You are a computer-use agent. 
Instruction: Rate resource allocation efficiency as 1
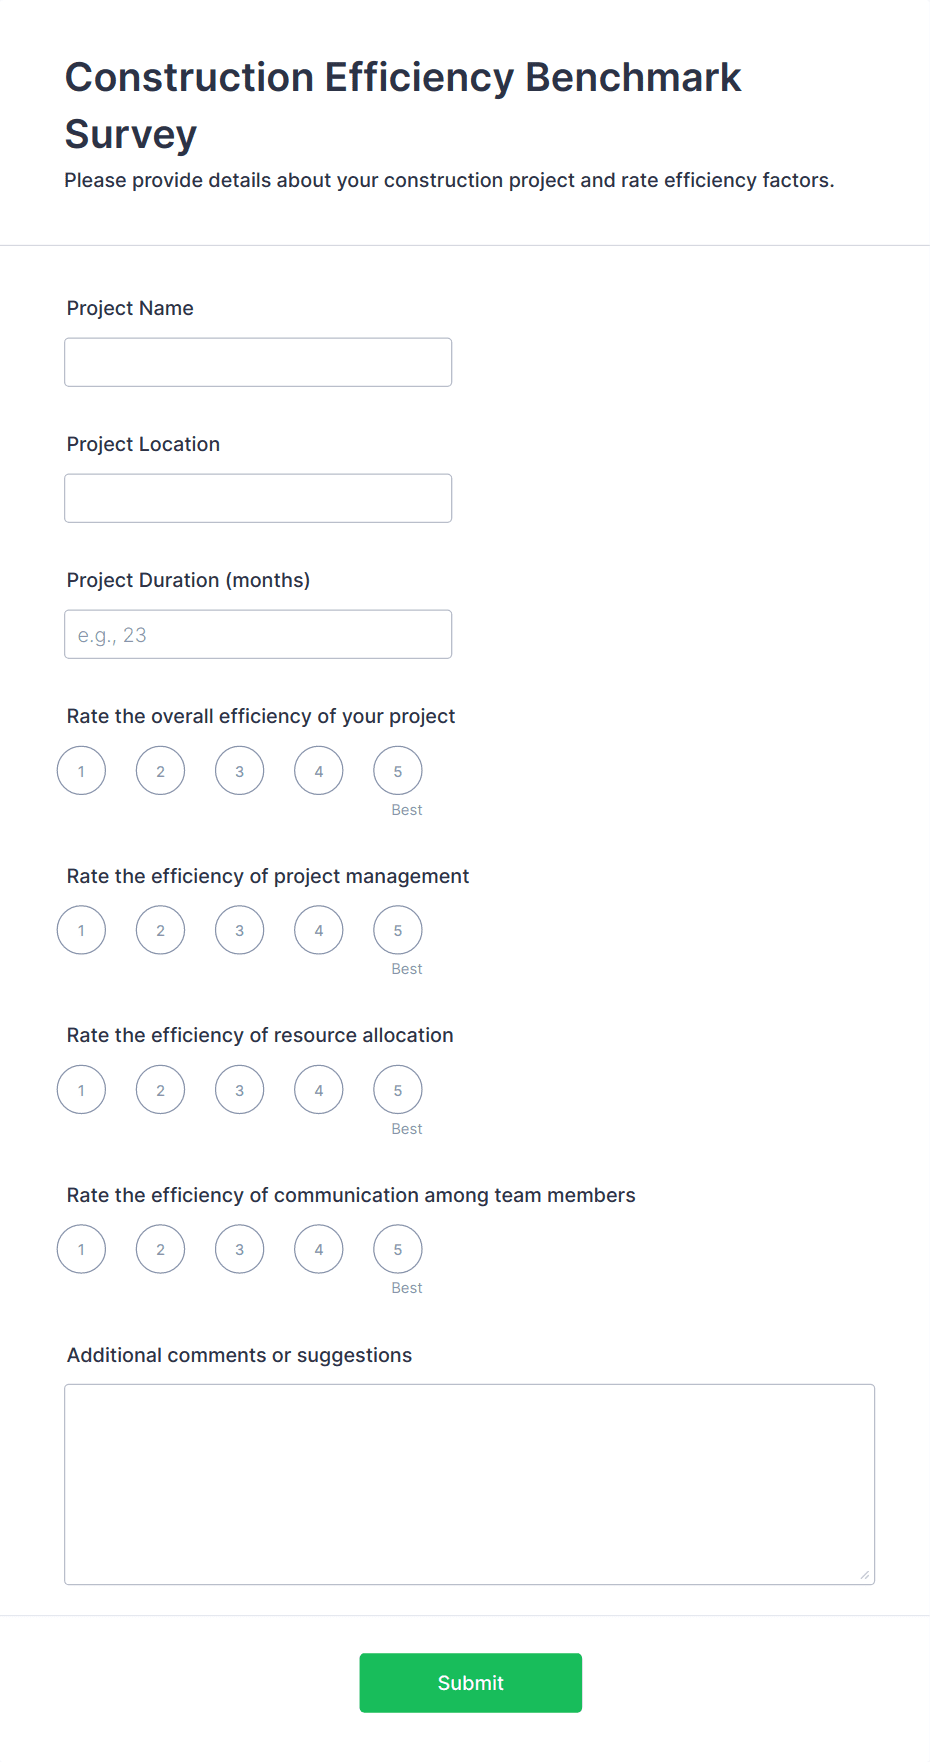coord(81,1090)
